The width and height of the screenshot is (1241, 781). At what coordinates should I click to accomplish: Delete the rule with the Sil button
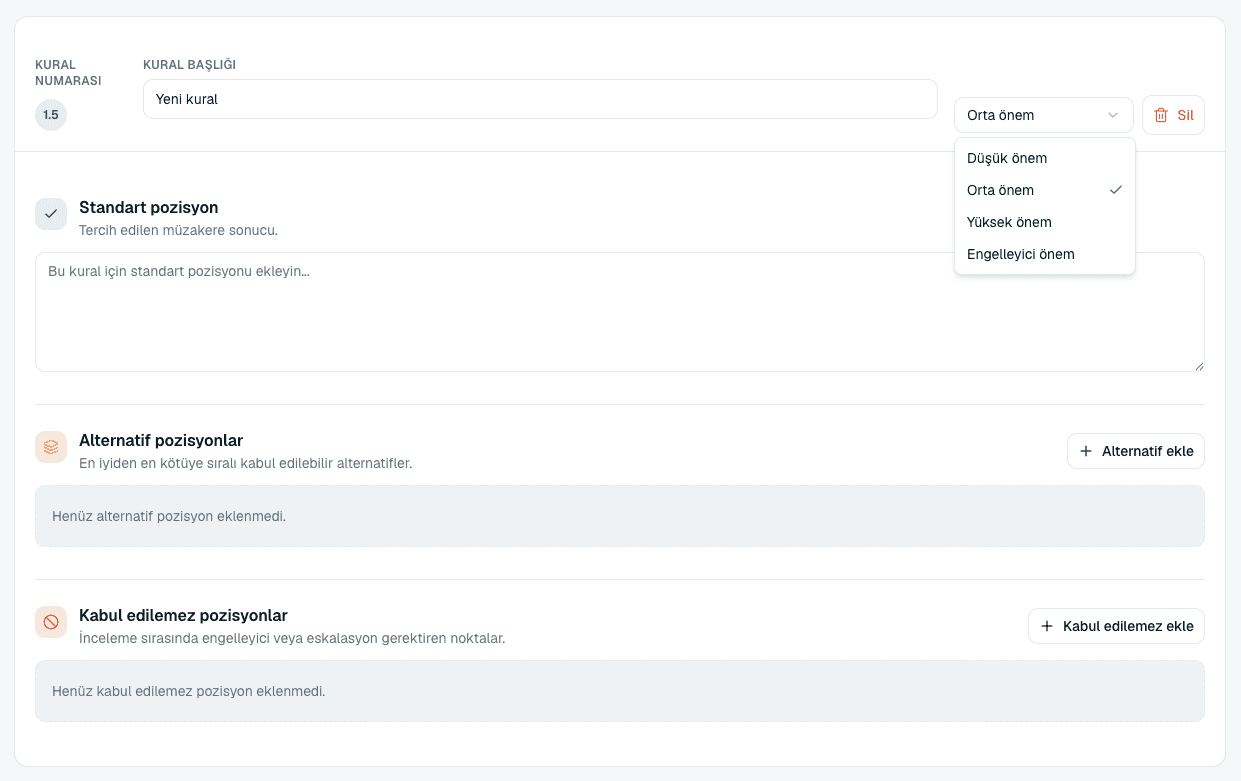1174,115
